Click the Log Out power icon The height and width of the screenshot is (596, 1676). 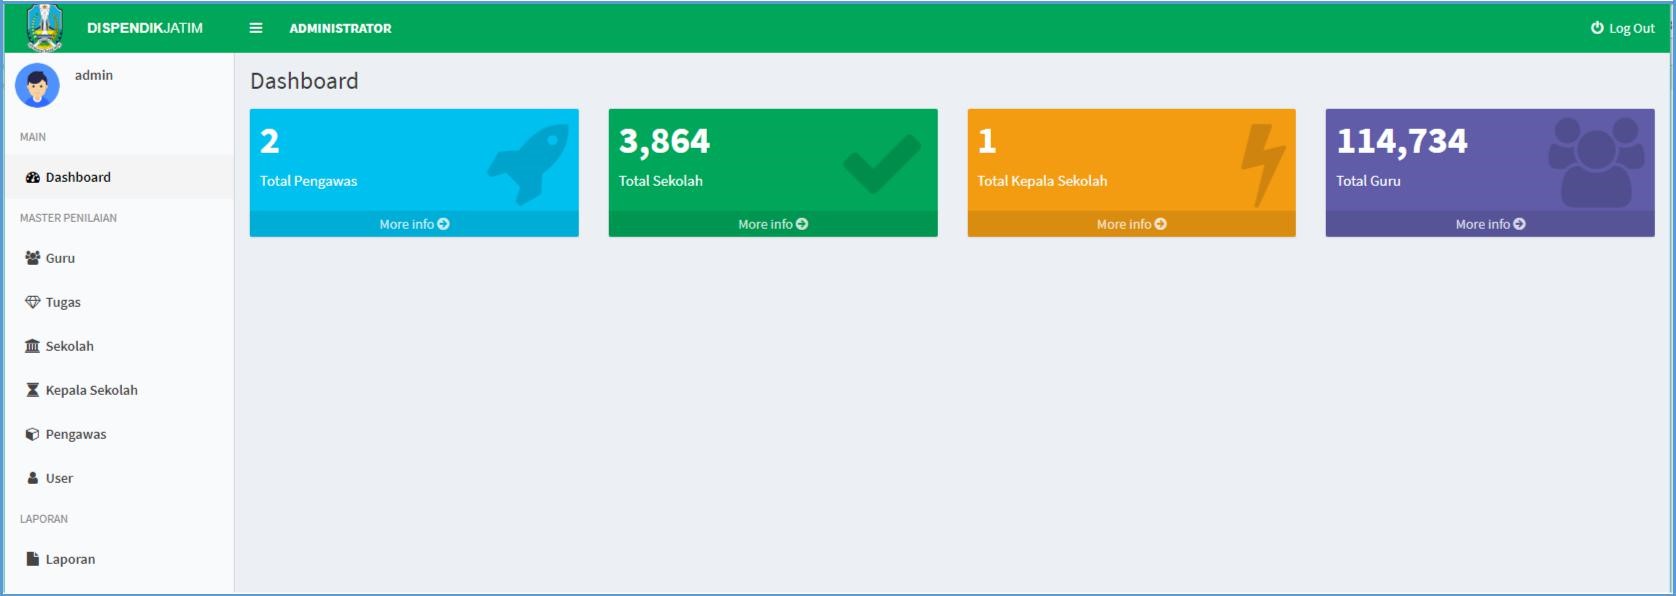point(1597,28)
